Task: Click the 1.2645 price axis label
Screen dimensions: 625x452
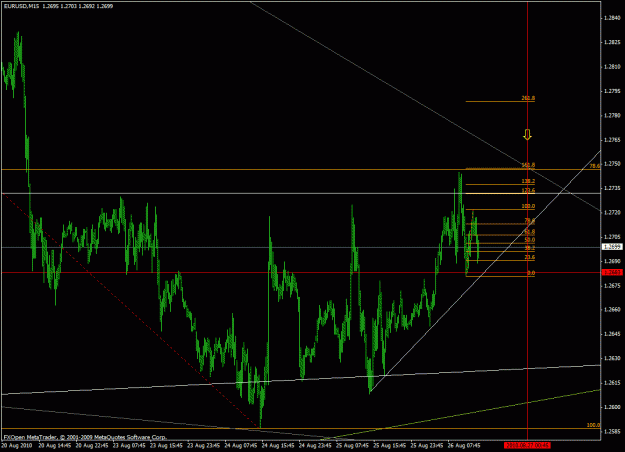Action: 613,334
